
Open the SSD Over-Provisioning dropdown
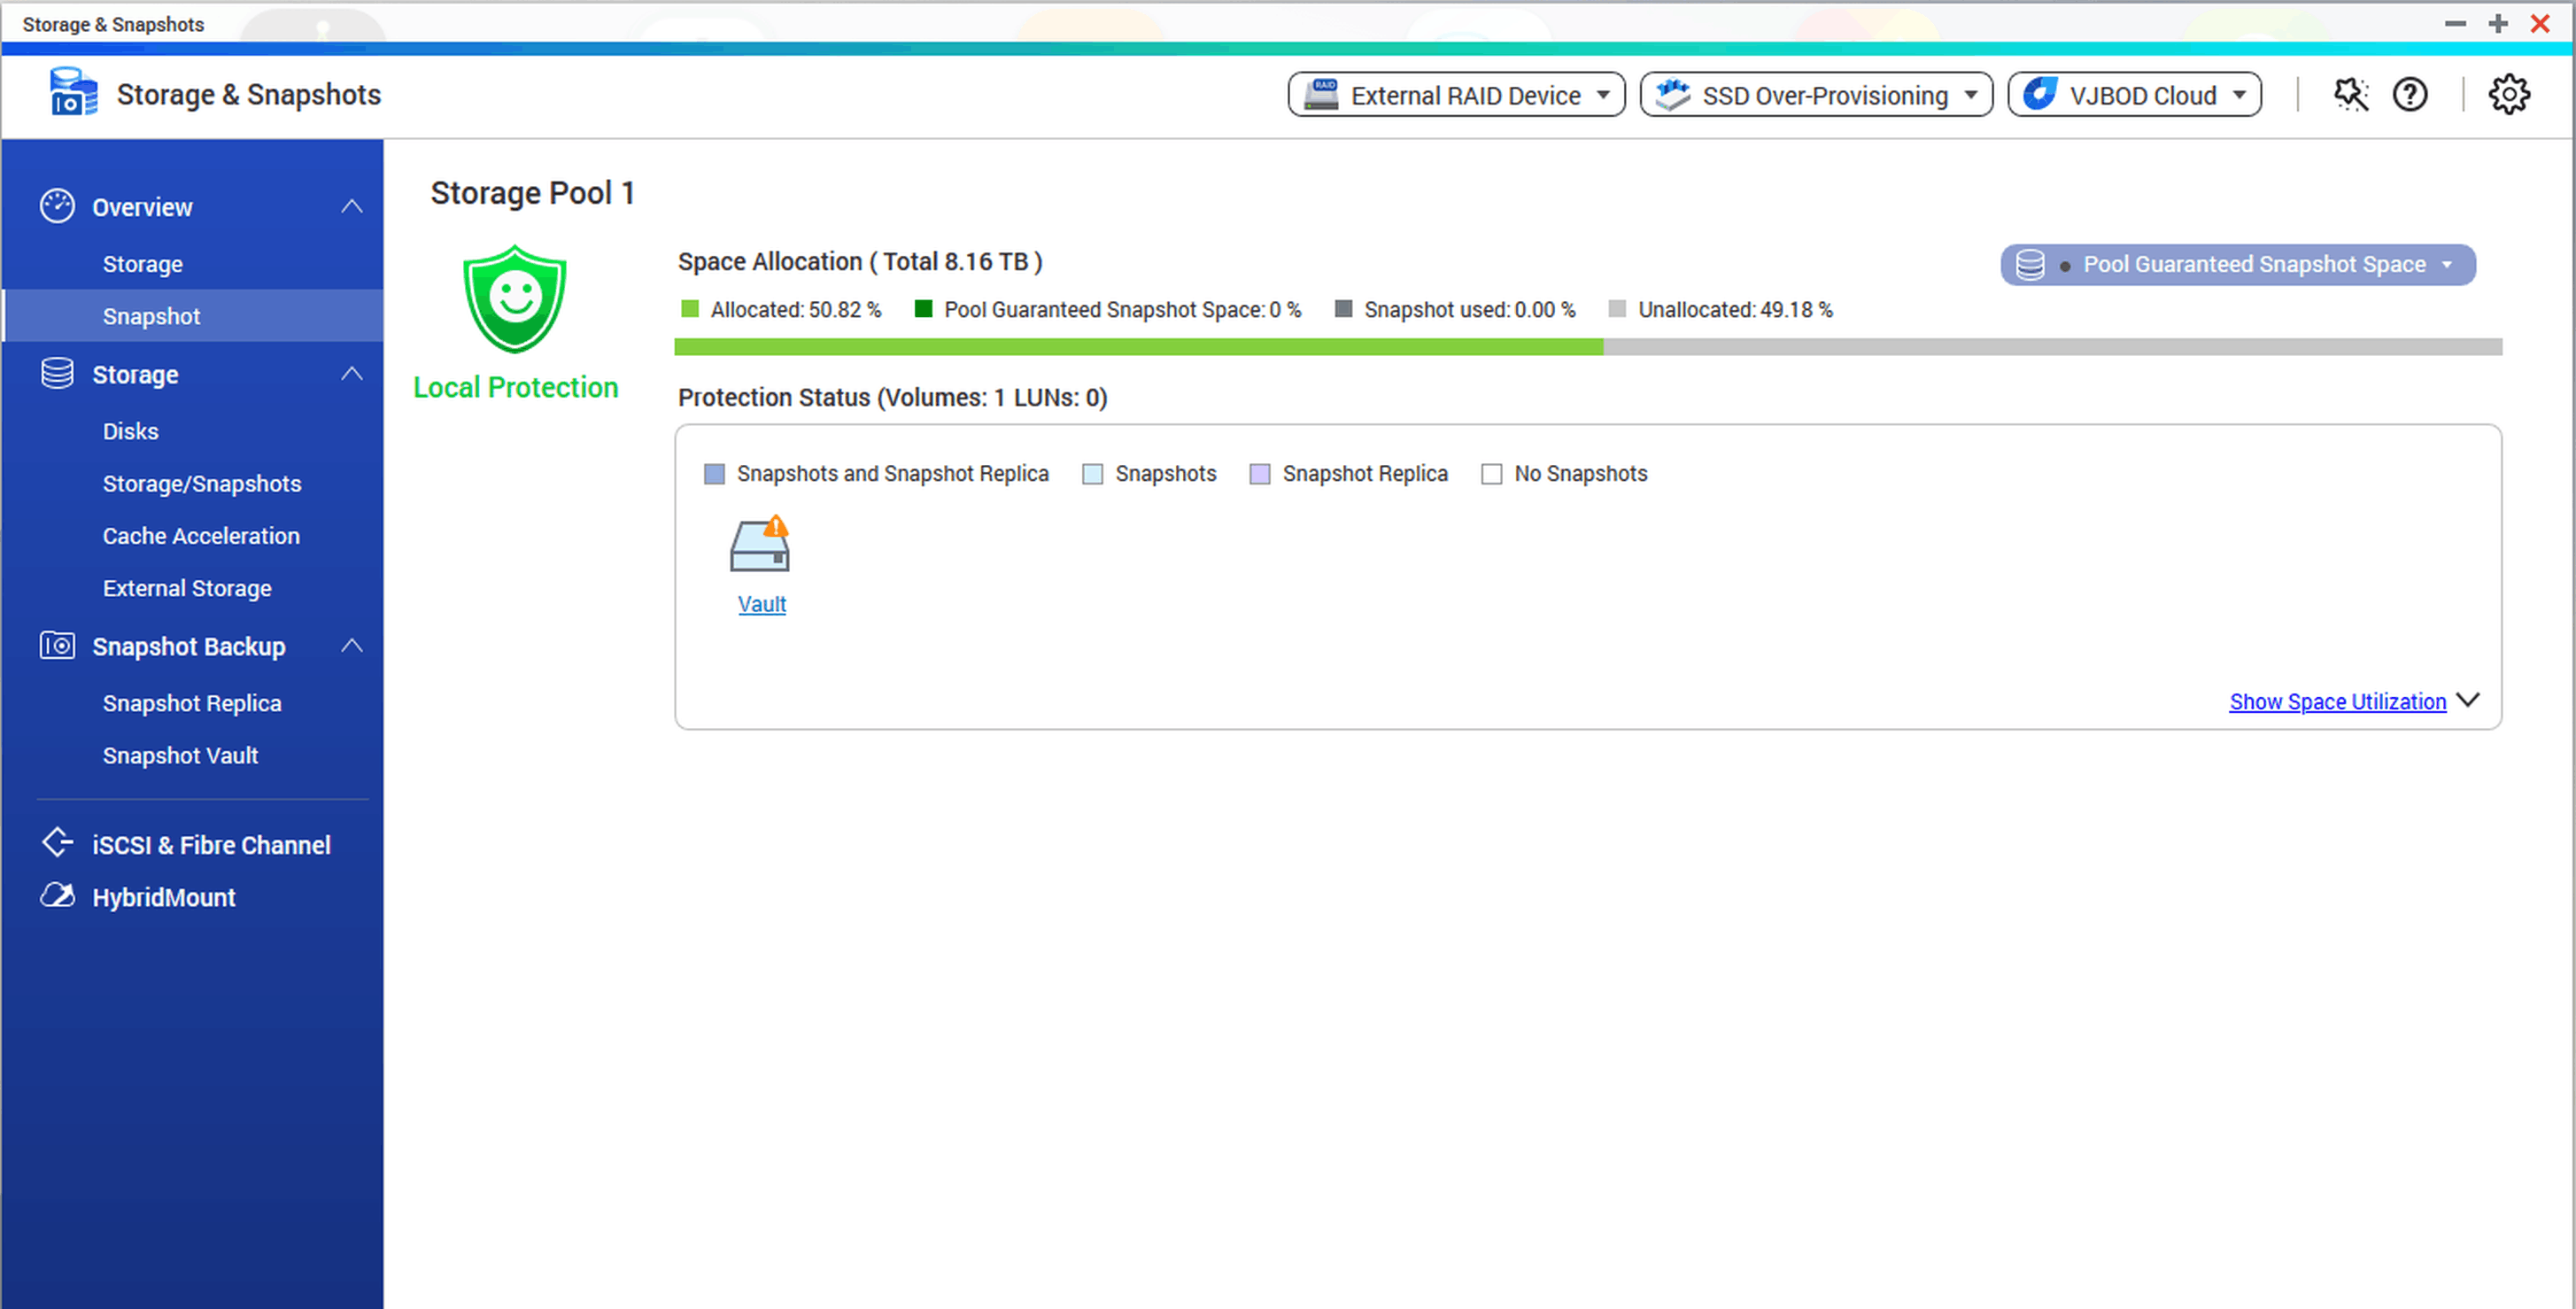point(1816,95)
